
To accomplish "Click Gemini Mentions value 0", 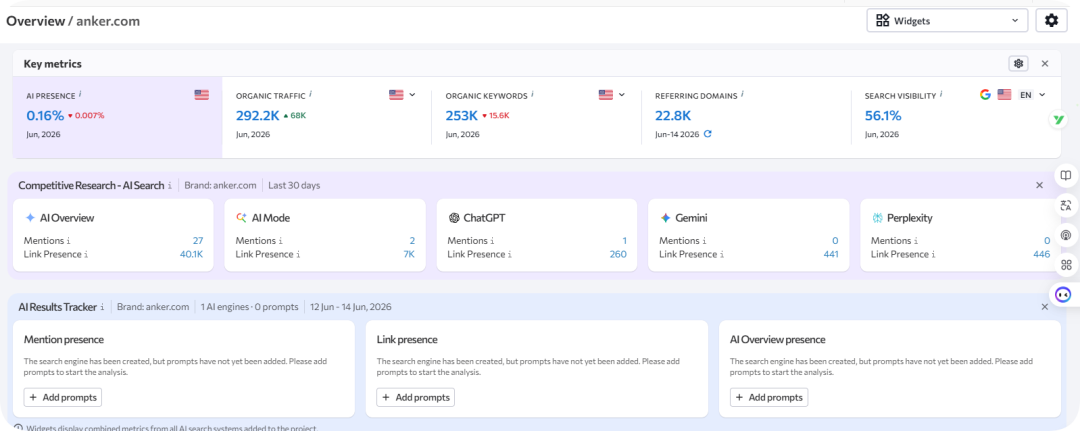I will [835, 241].
